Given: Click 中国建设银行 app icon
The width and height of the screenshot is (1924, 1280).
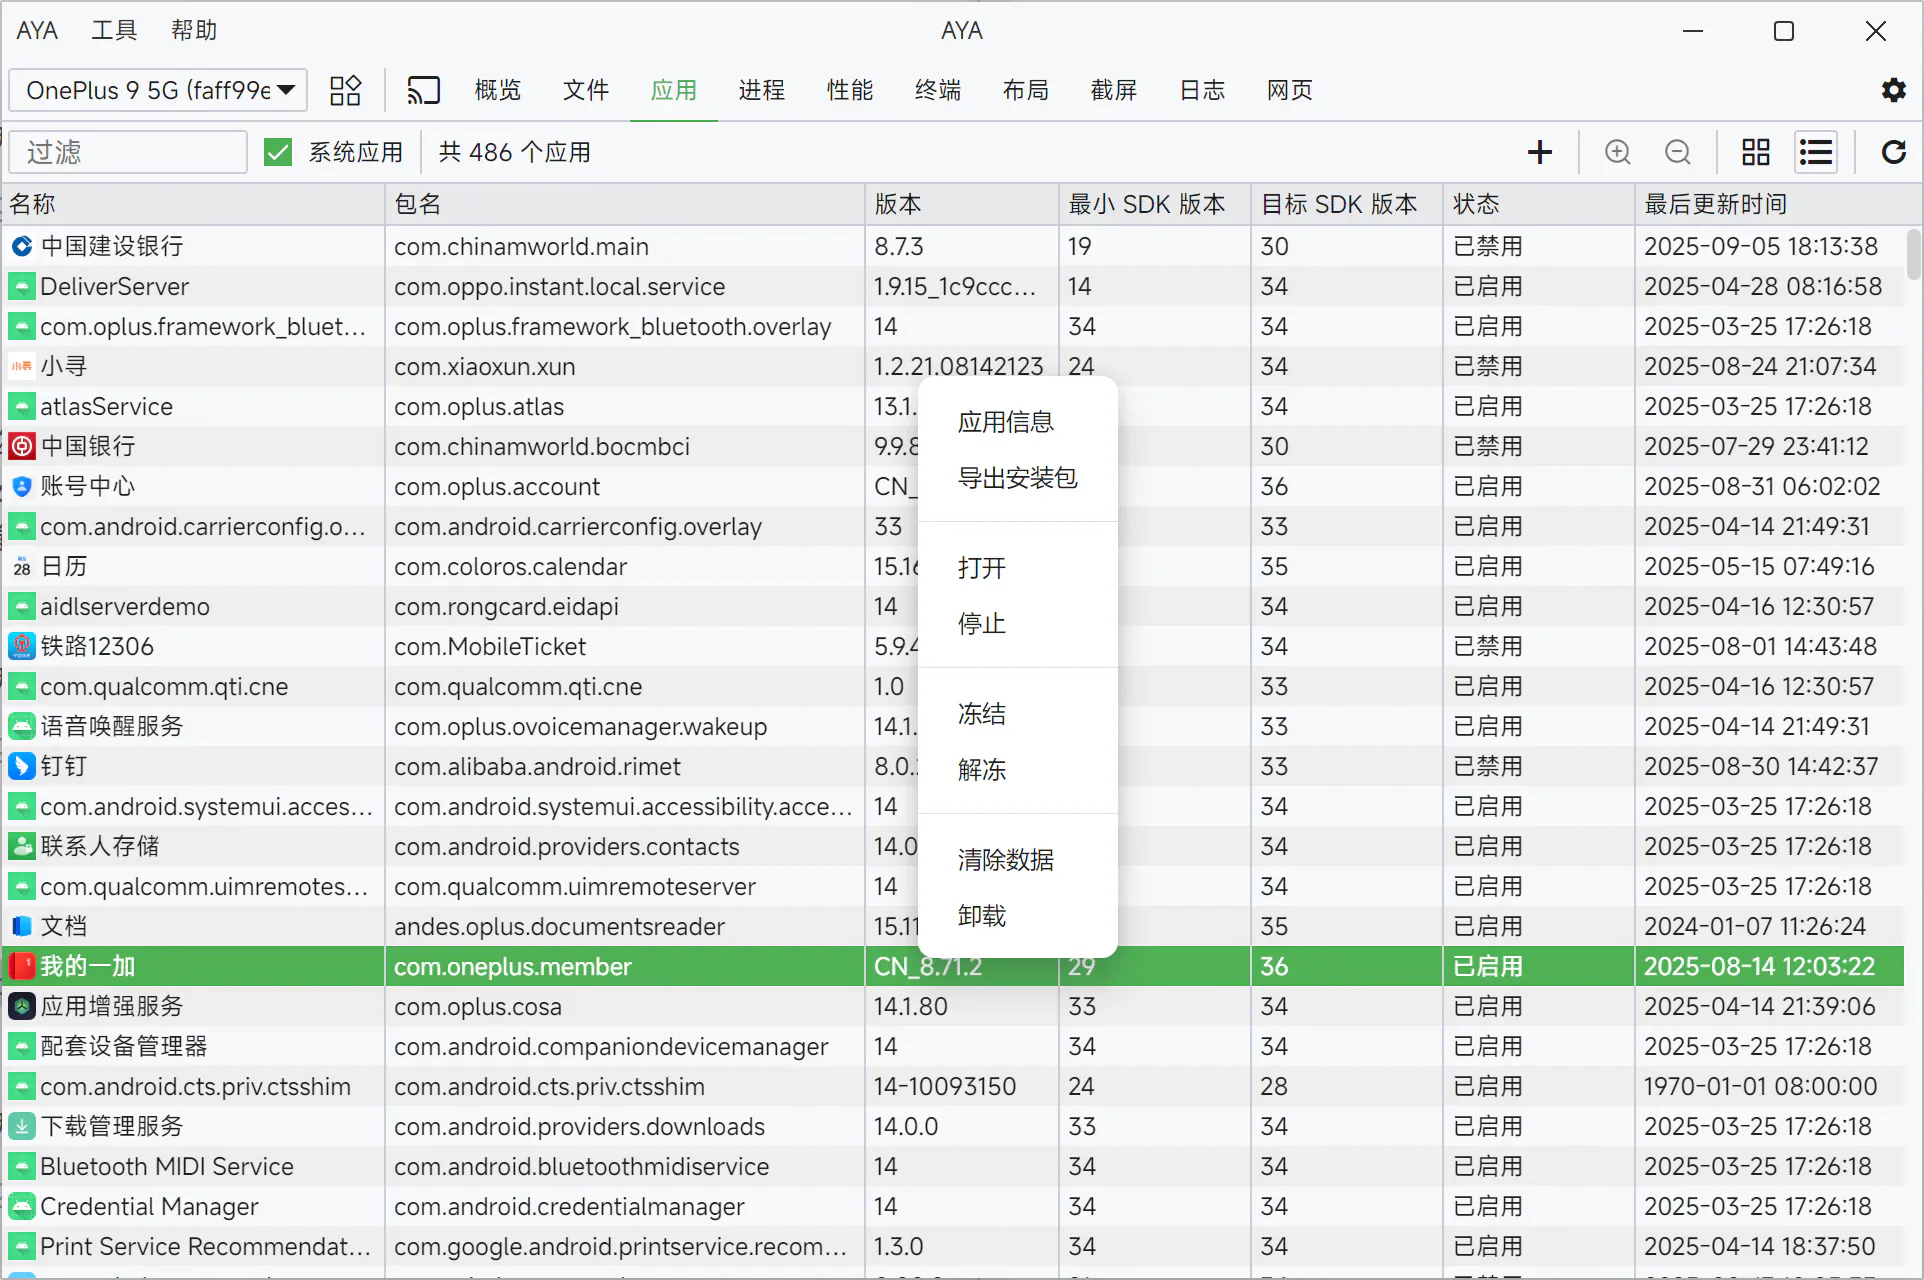Looking at the screenshot, I should (22, 246).
